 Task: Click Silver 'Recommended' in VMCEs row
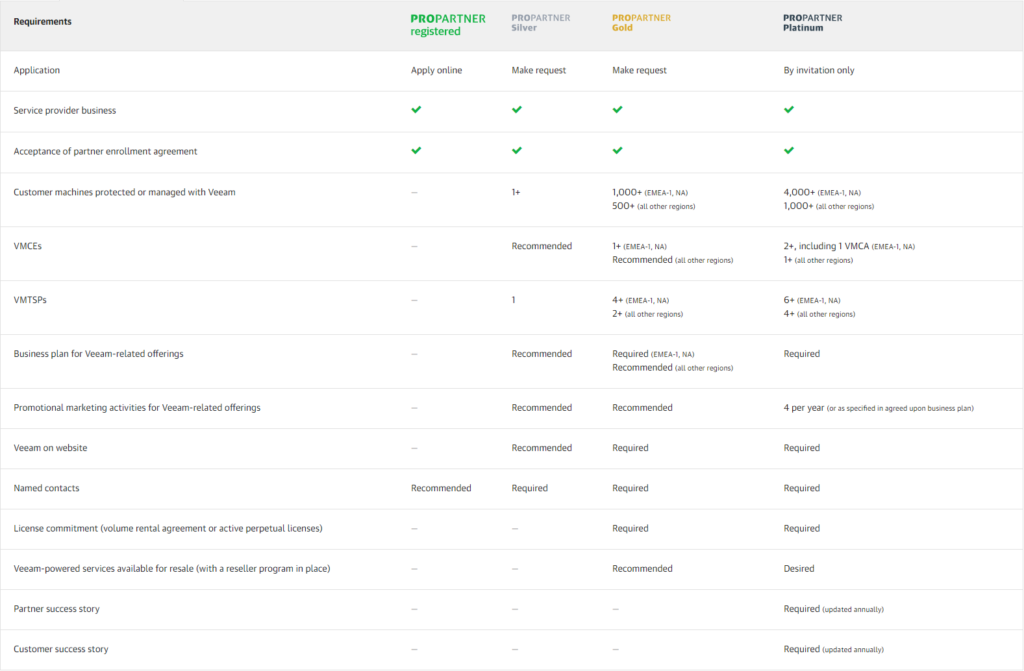click(541, 246)
